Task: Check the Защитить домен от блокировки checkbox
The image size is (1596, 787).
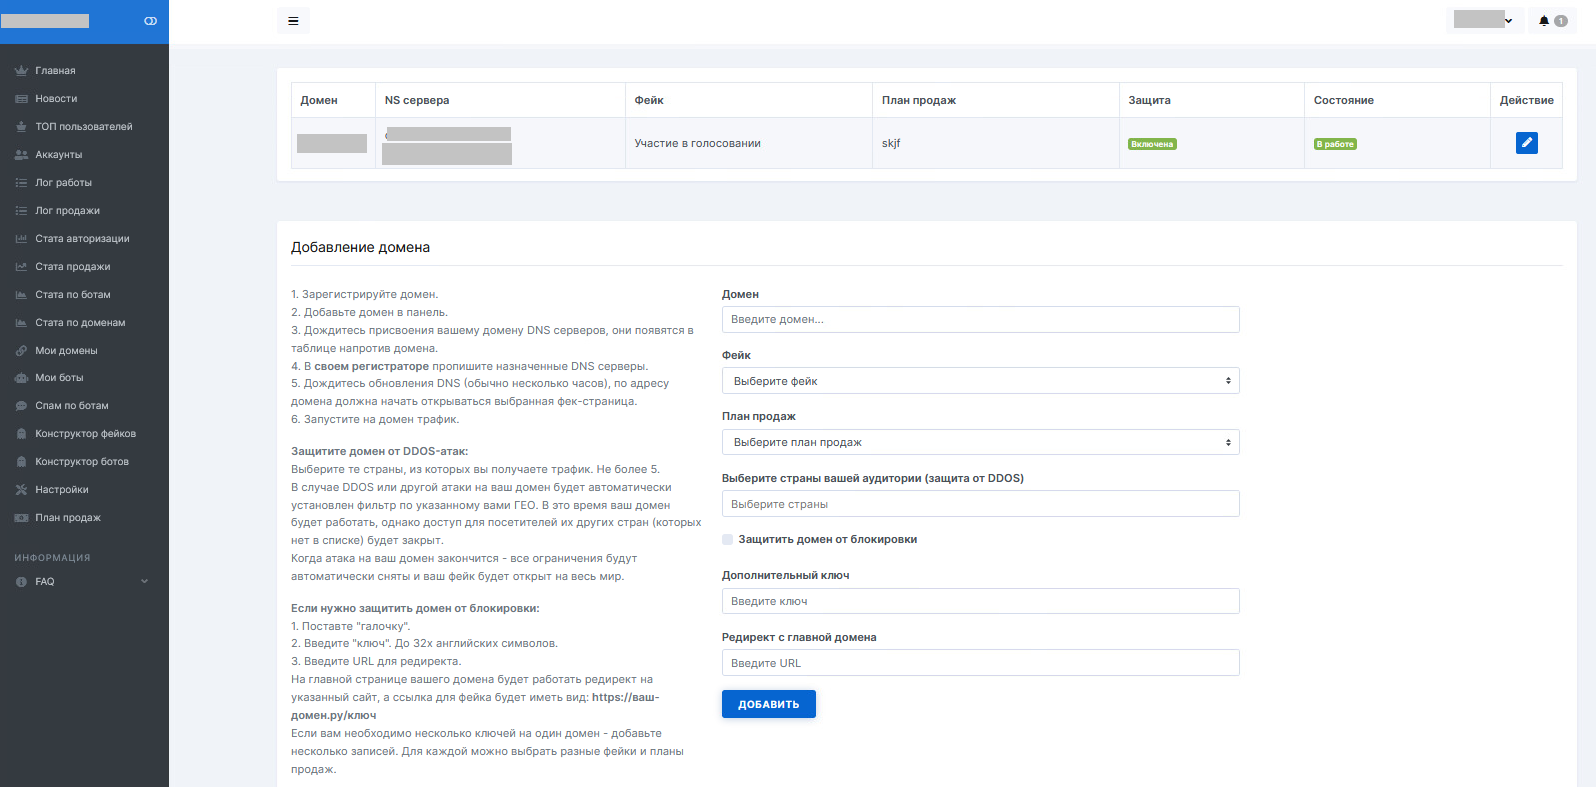Action: (x=728, y=540)
